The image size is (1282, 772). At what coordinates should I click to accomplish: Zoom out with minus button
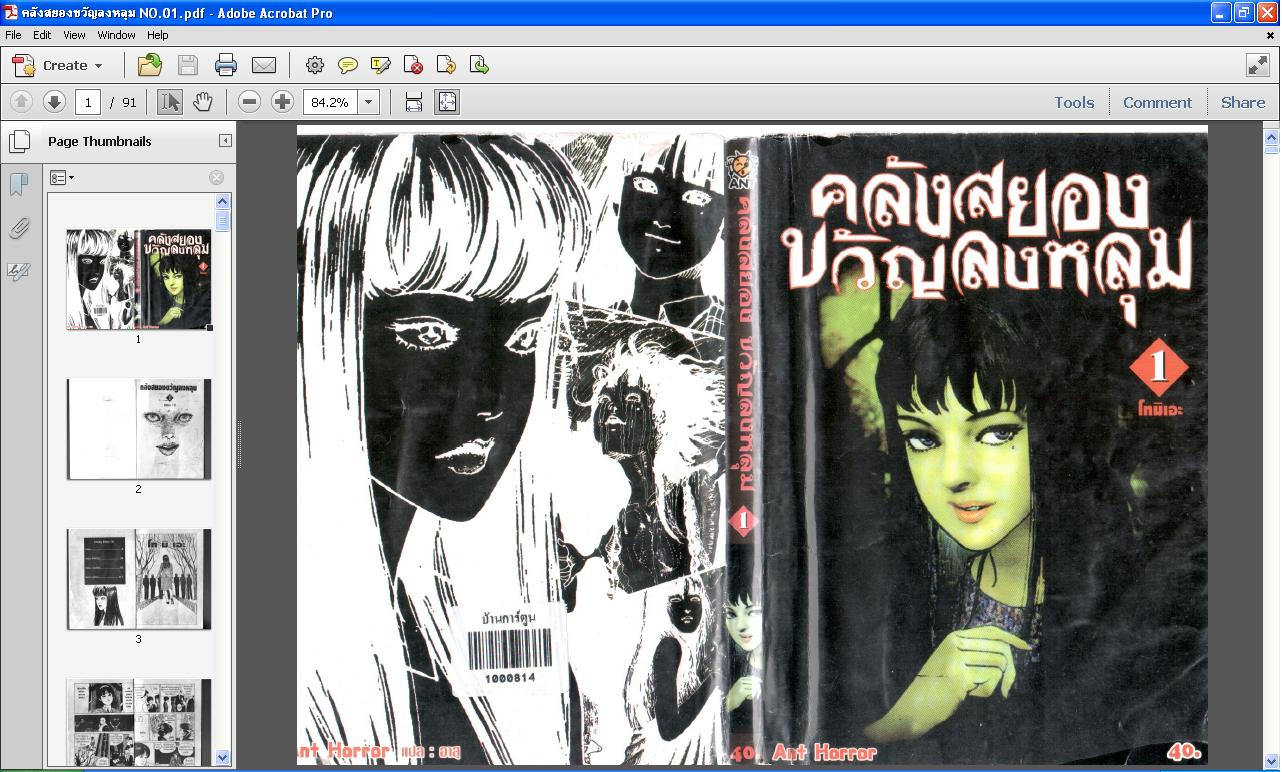tap(250, 102)
